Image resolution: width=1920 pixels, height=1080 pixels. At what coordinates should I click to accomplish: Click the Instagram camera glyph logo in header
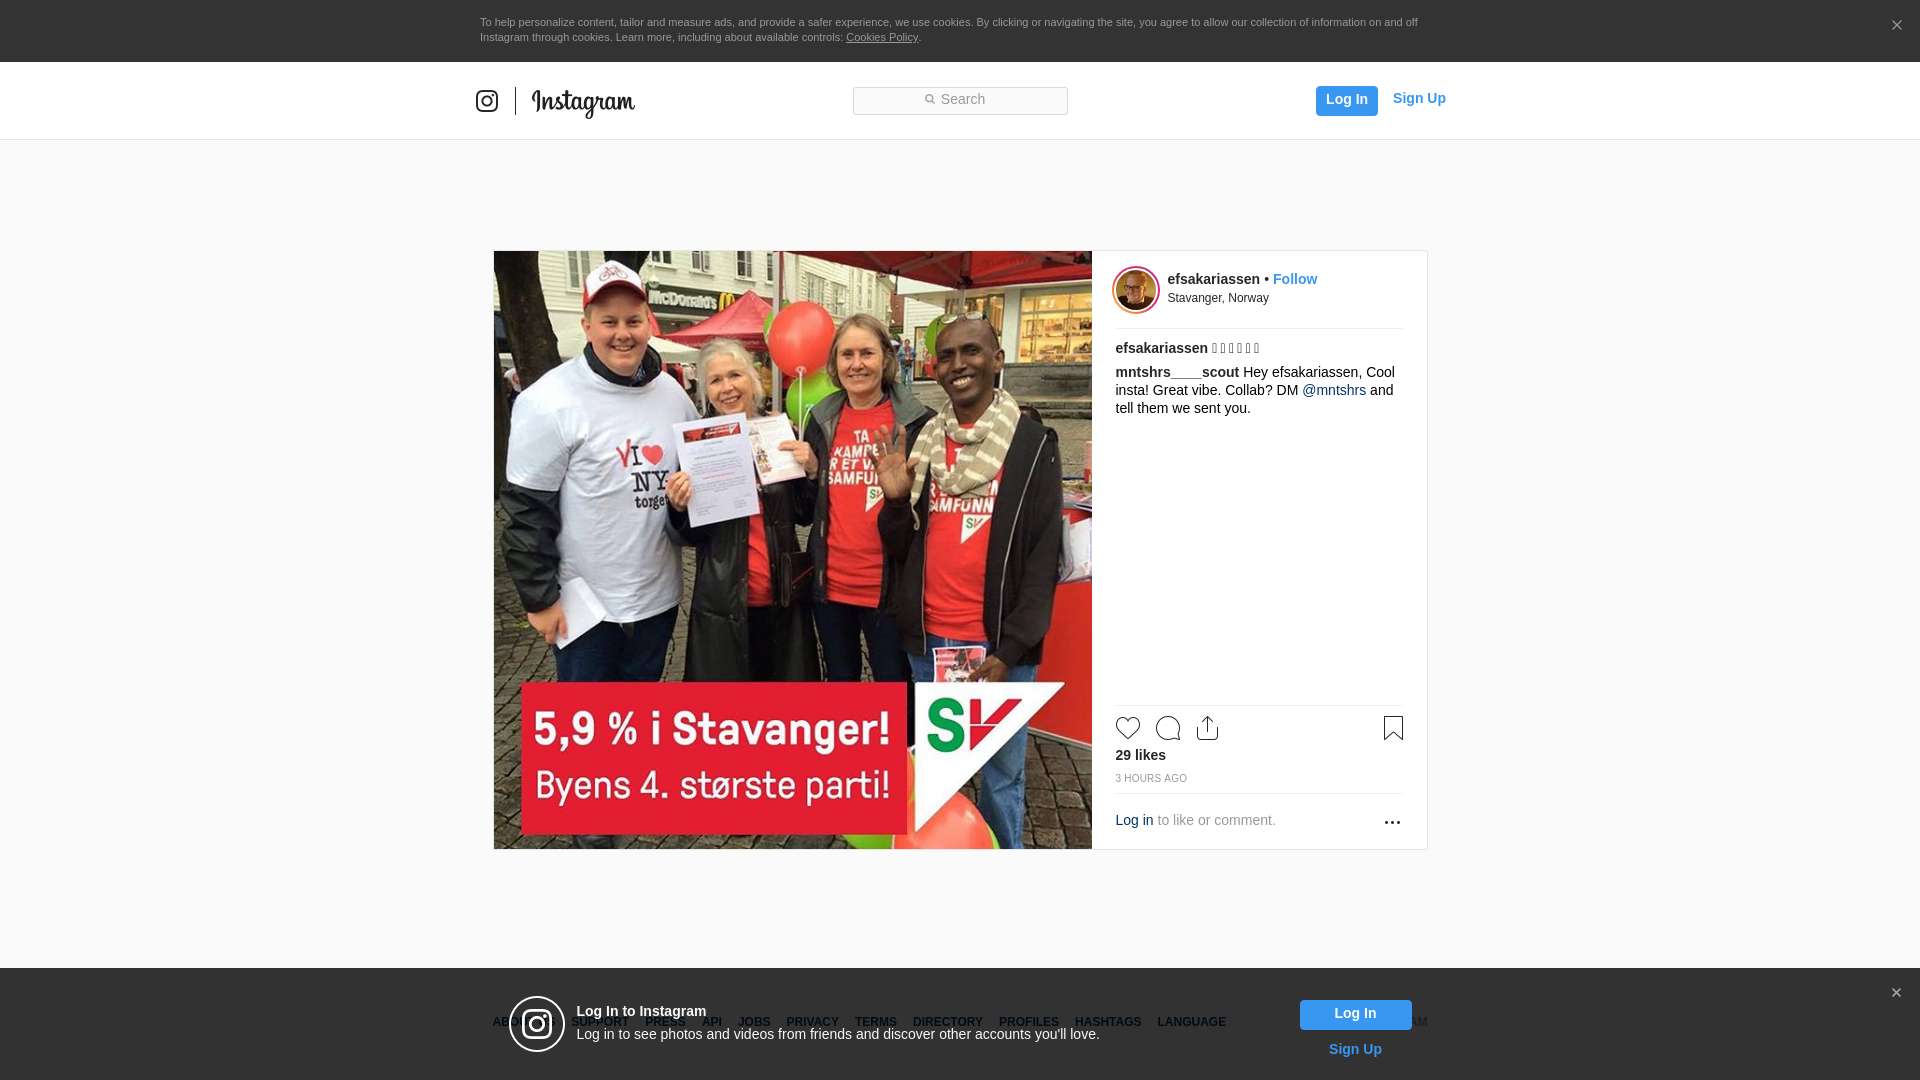[x=487, y=101]
